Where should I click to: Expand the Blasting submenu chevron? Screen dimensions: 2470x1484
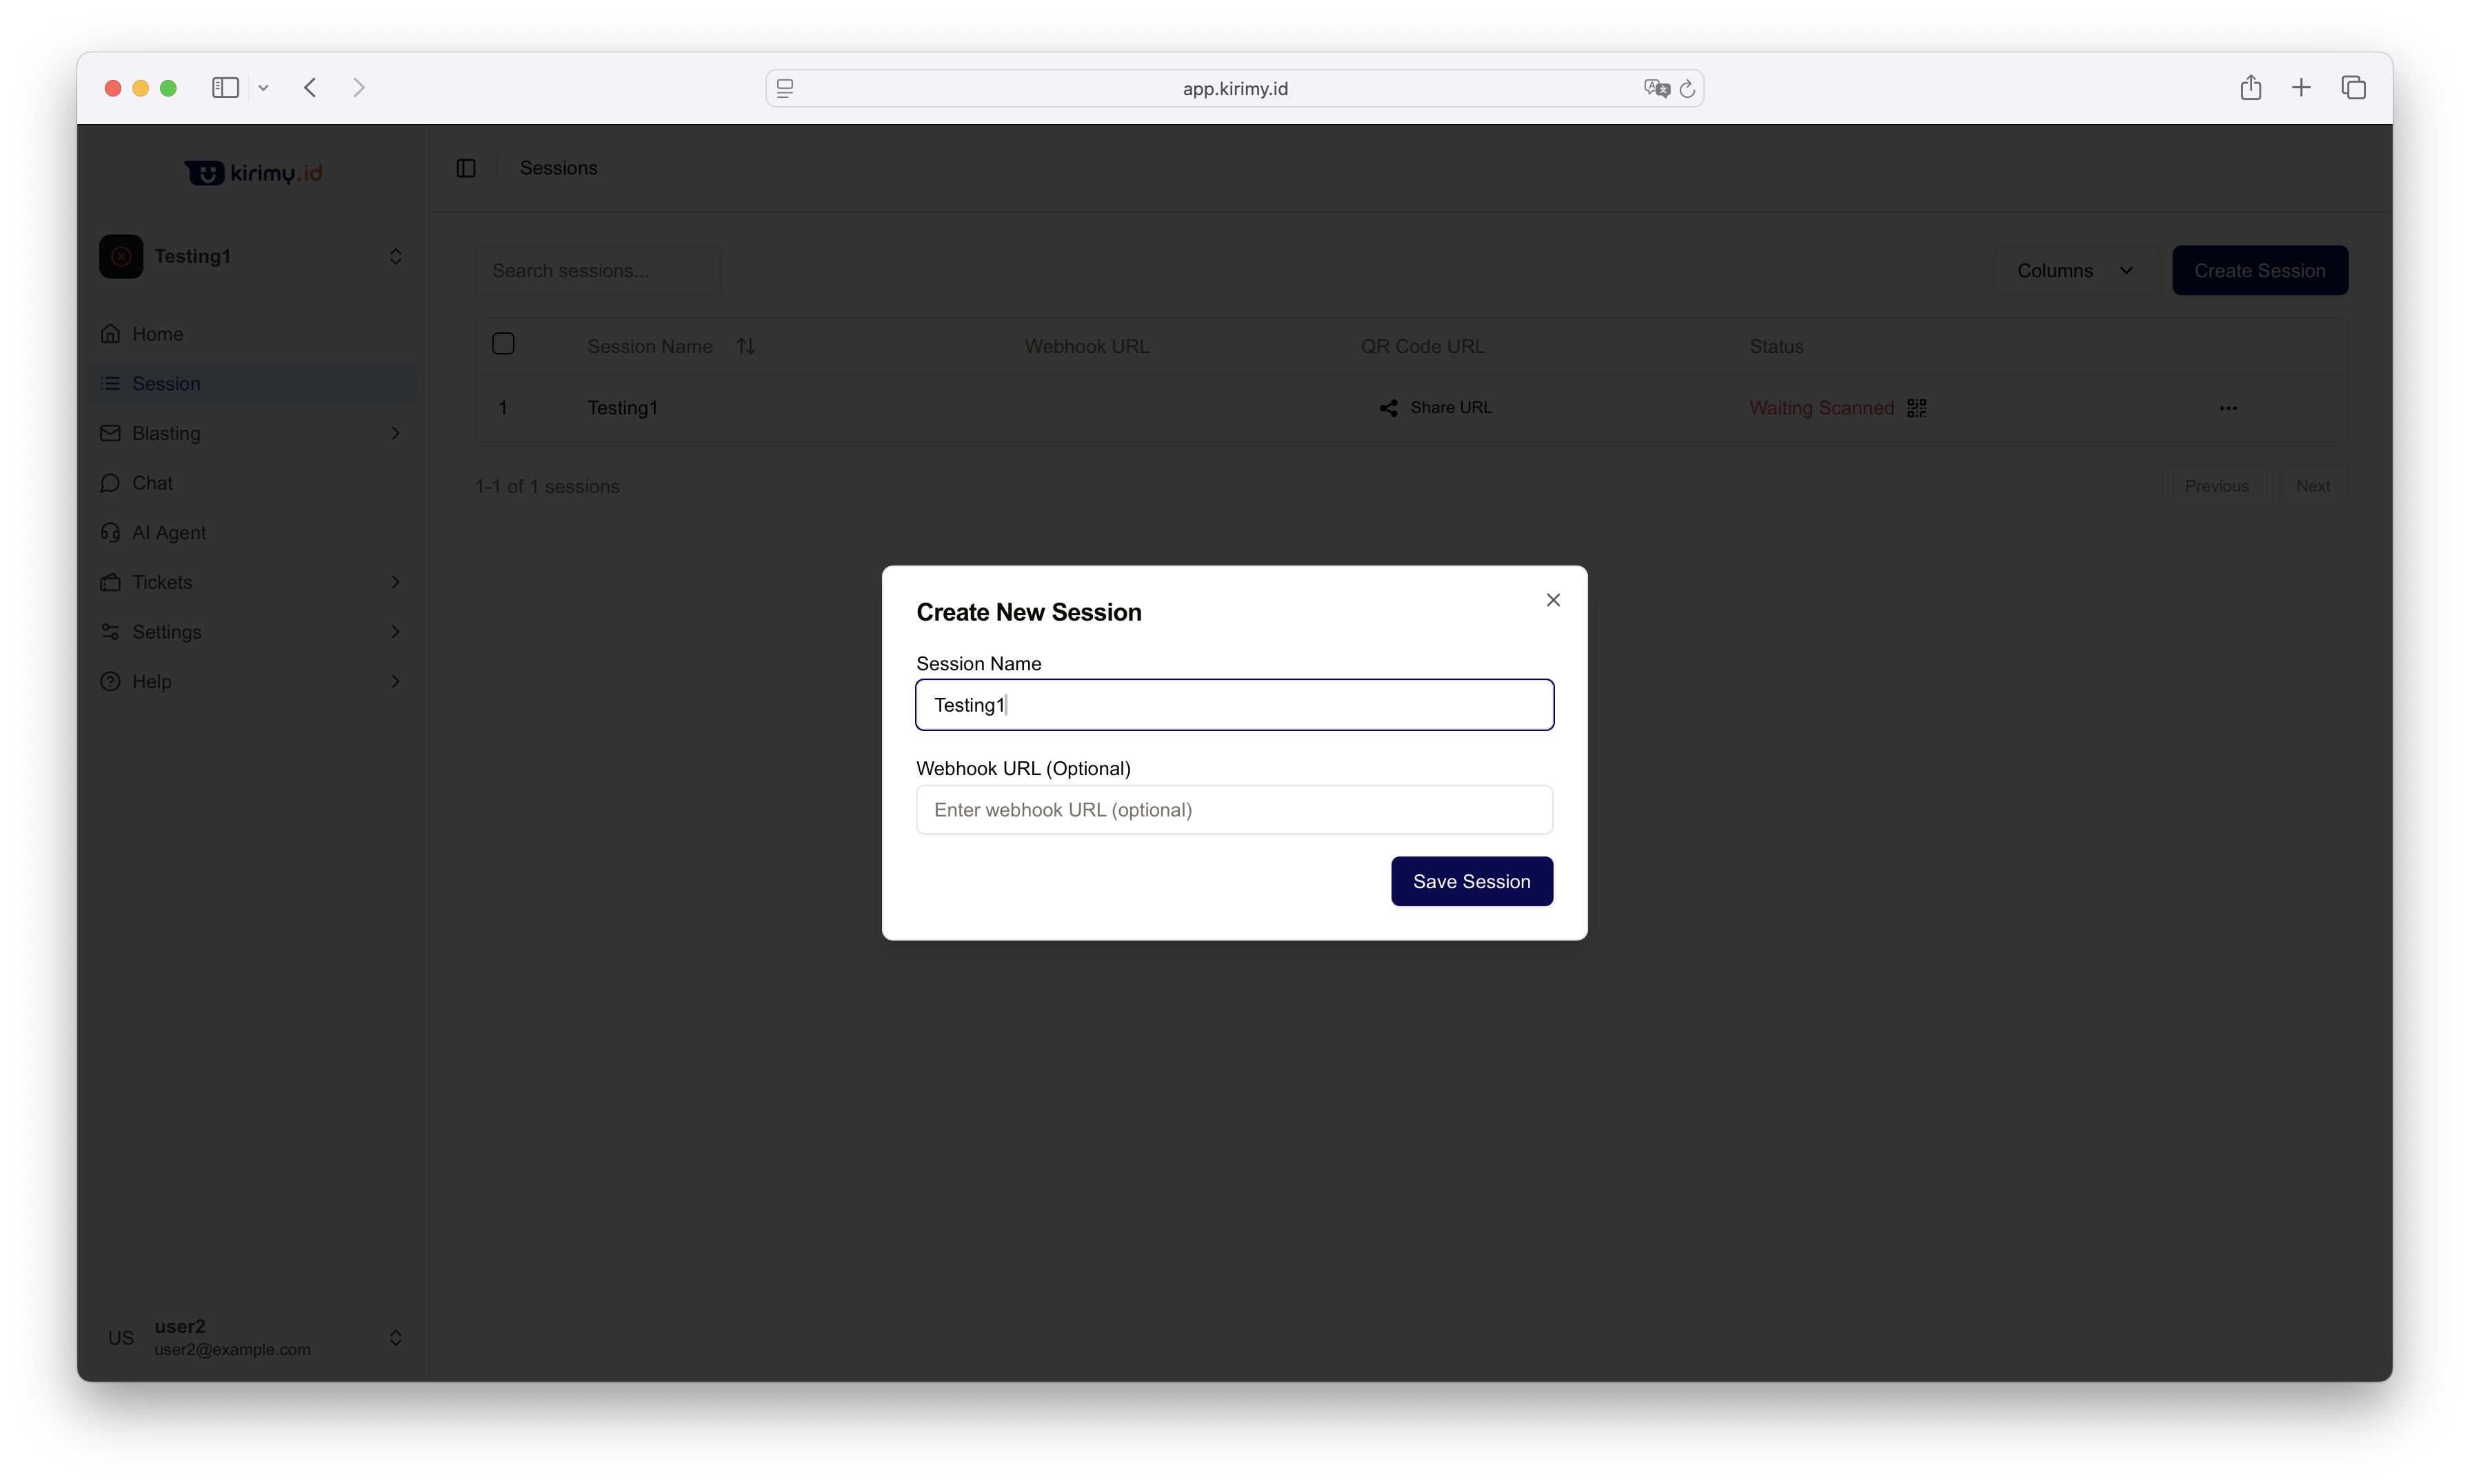pyautogui.click(x=395, y=433)
